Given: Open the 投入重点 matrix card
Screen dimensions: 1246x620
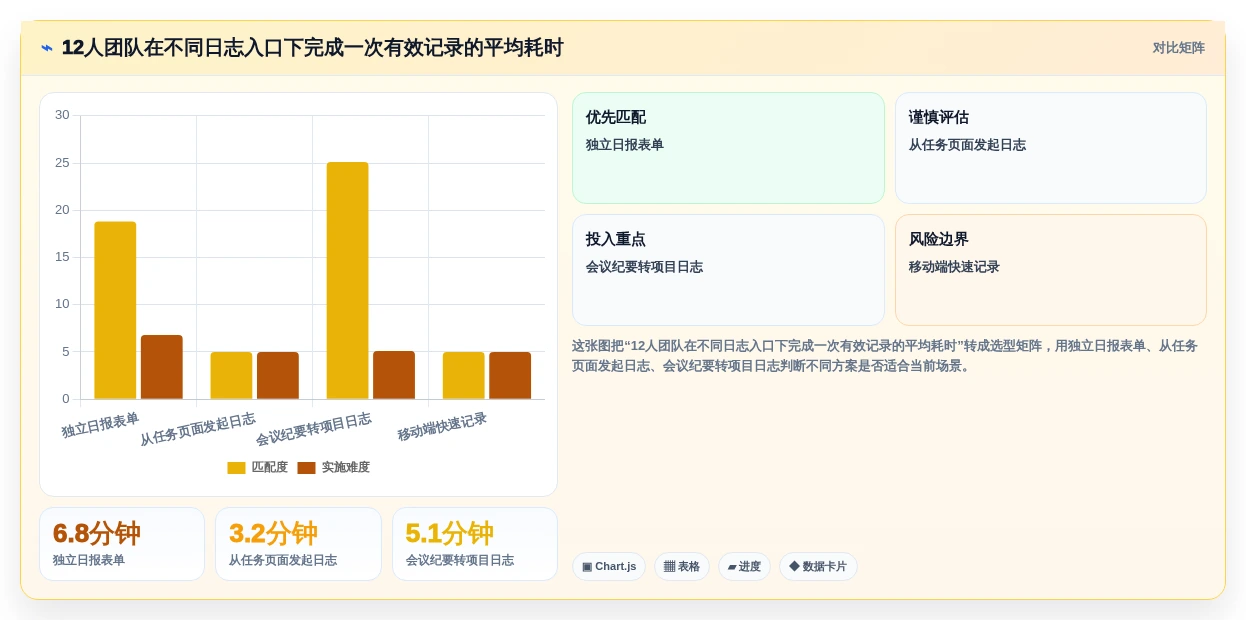Looking at the screenshot, I should [728, 270].
